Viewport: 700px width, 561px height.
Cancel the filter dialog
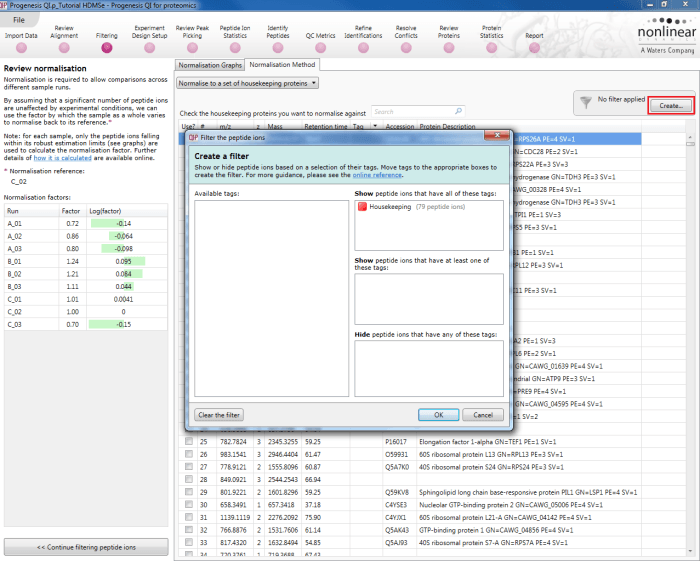[483, 415]
